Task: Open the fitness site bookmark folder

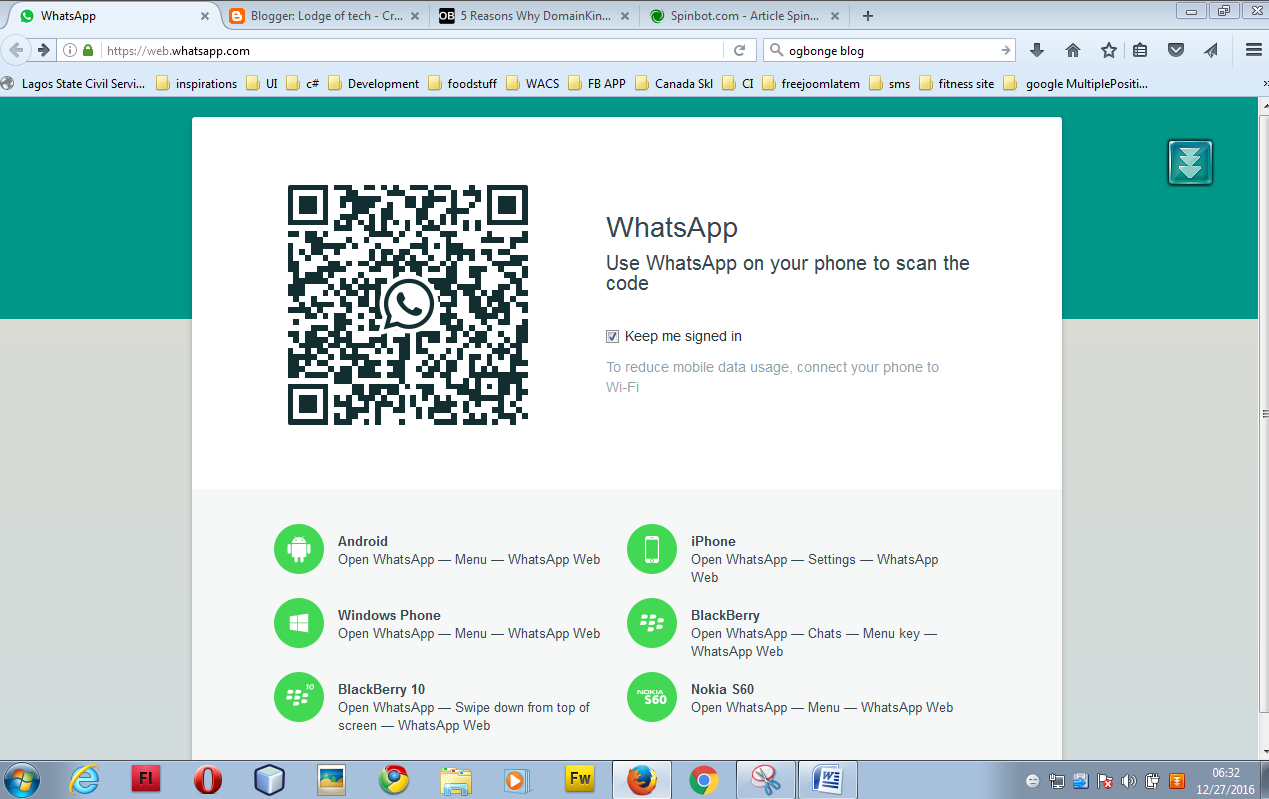Action: [956, 84]
